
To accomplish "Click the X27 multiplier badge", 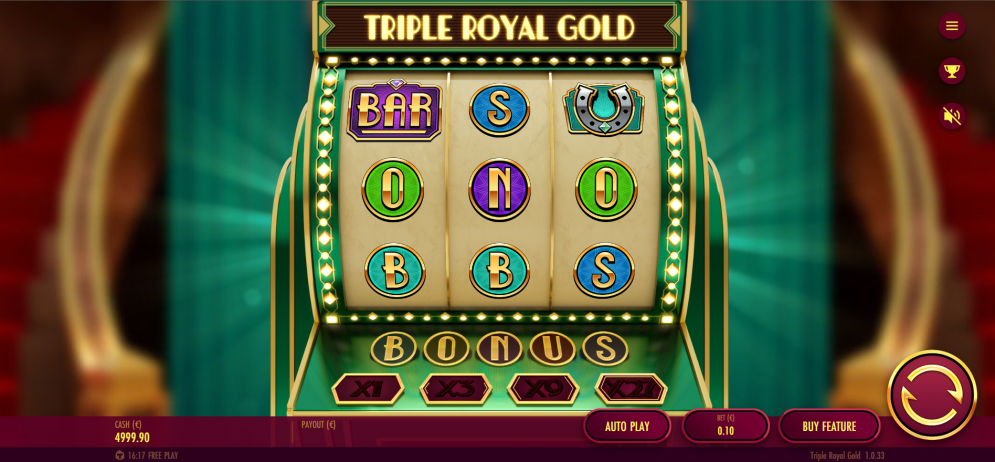I will [x=631, y=388].
